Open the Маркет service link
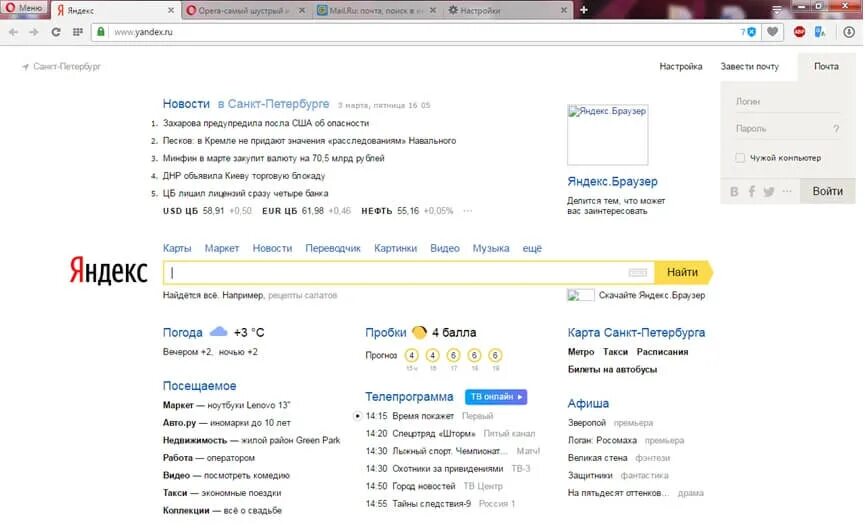The image size is (865, 529). 222,248
